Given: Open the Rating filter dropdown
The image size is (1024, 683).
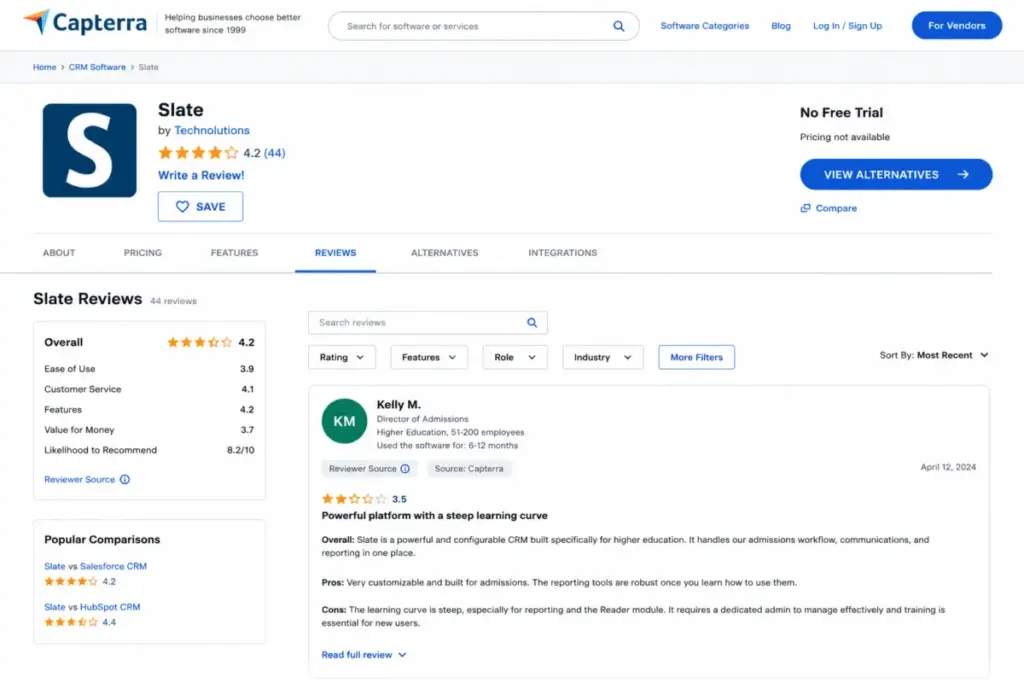Looking at the screenshot, I should coord(342,357).
